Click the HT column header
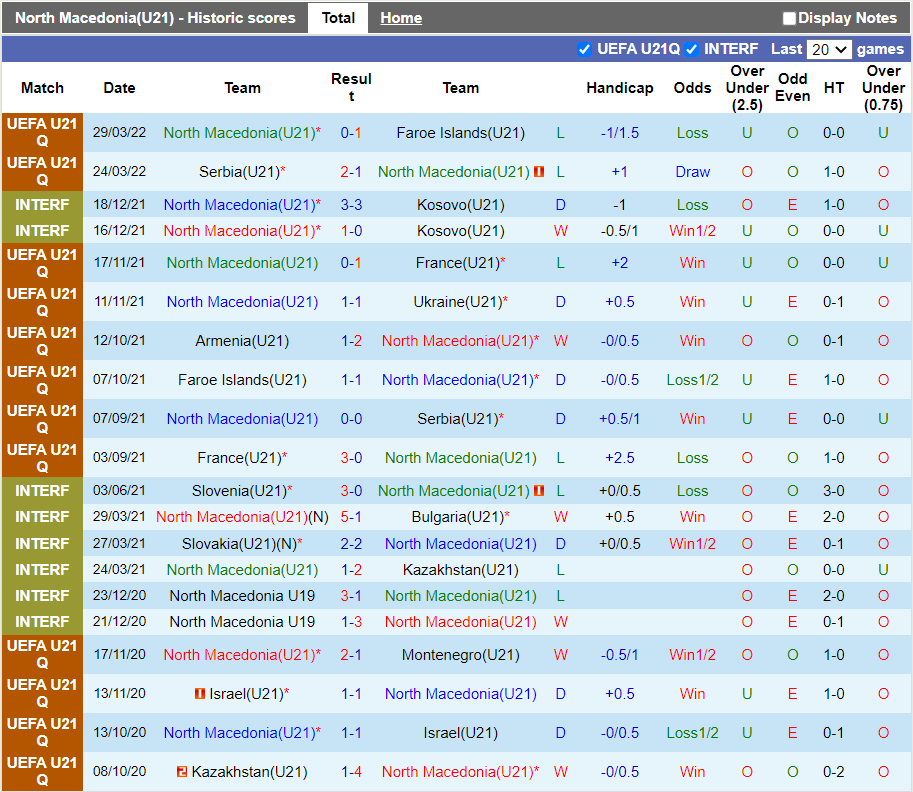The image size is (913, 792). [x=834, y=88]
